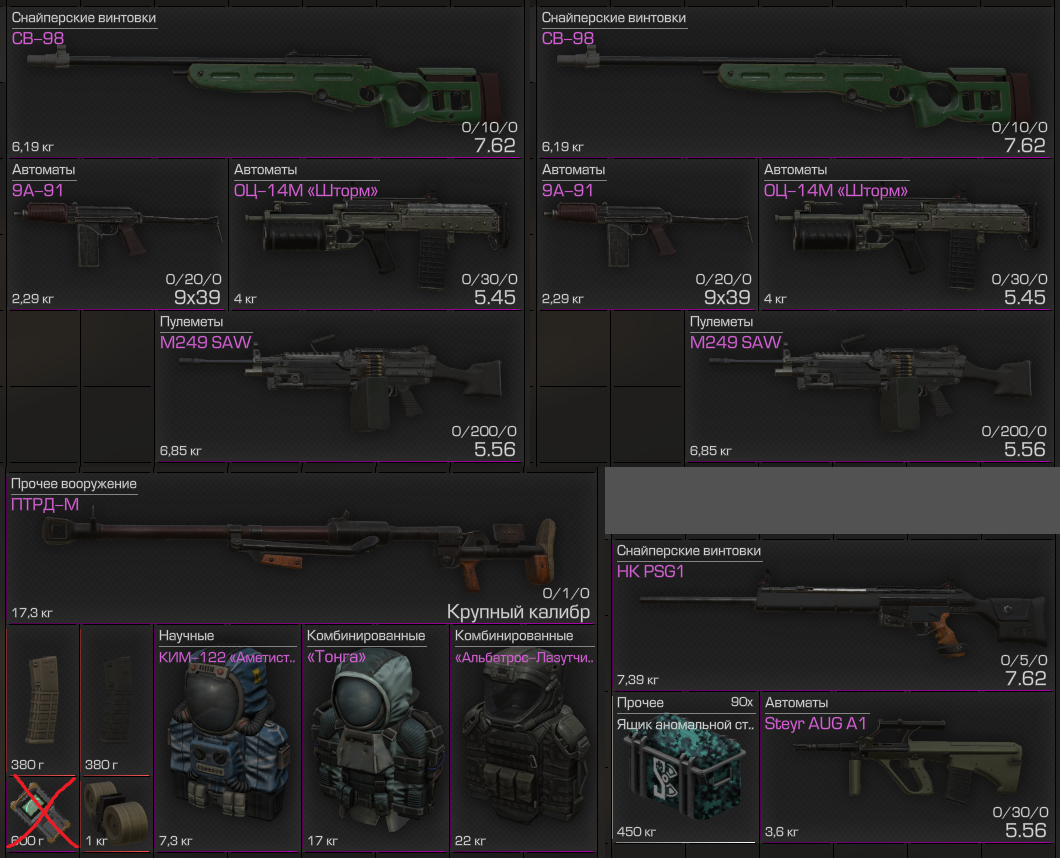The image size is (1060, 858).
Task: Pick the M249 SAW in left inventory
Action: click(x=339, y=386)
